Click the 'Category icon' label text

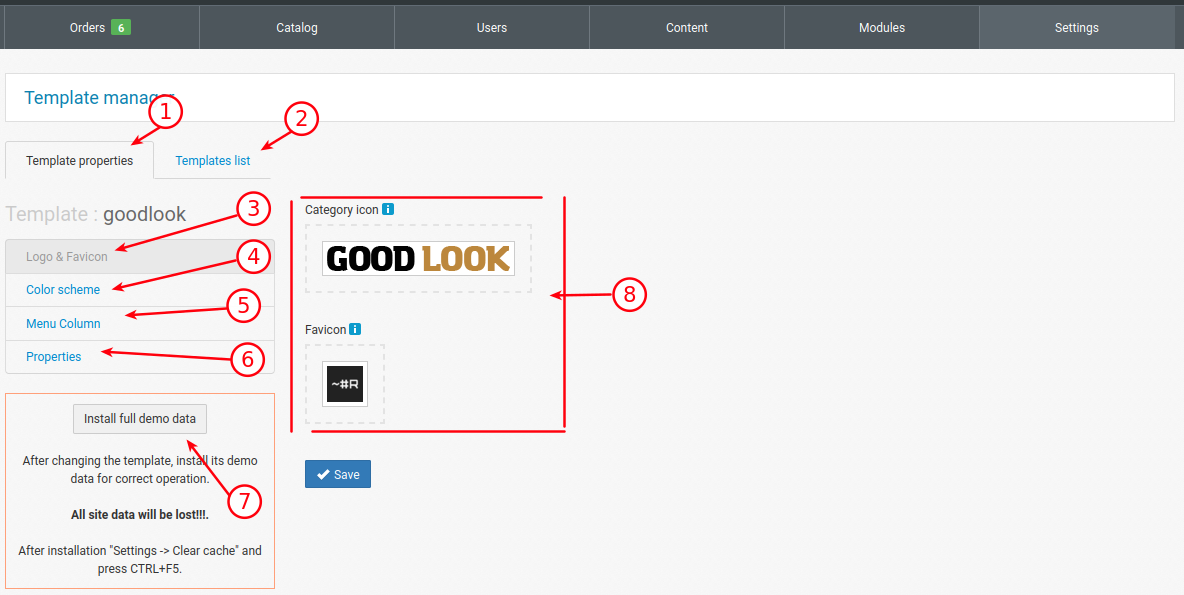click(342, 210)
